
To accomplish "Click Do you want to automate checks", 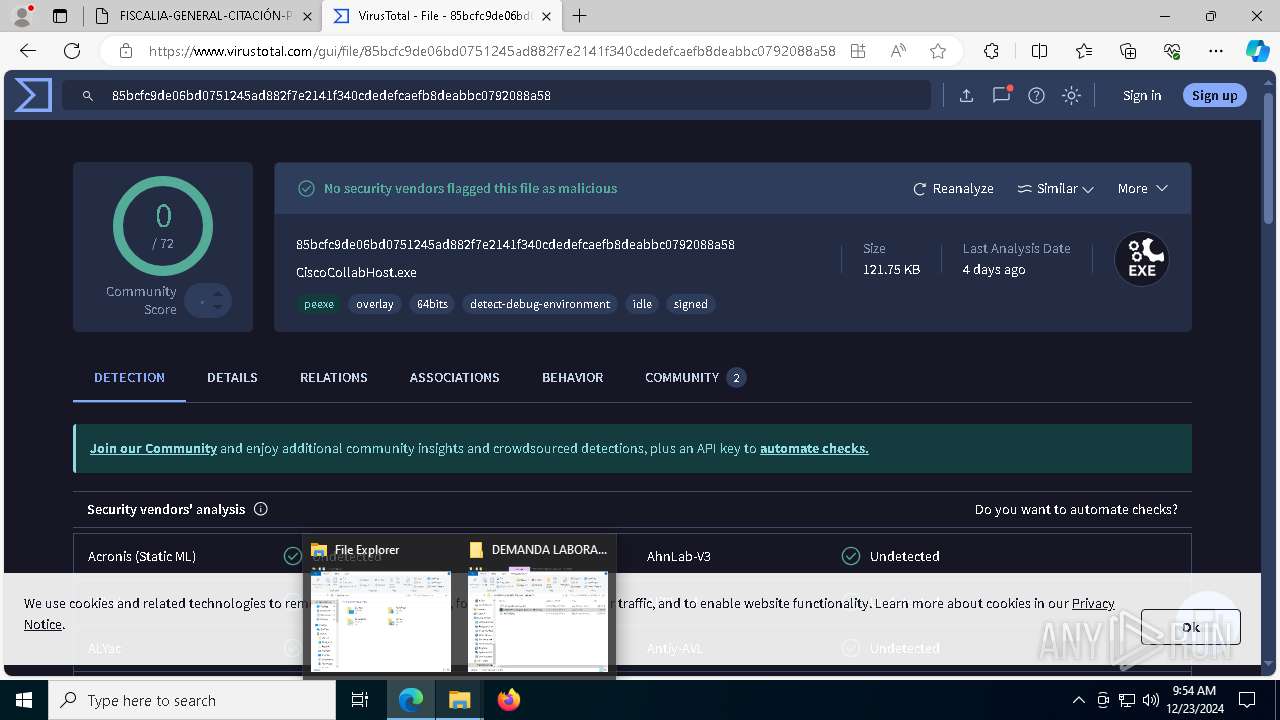I will click(1076, 509).
